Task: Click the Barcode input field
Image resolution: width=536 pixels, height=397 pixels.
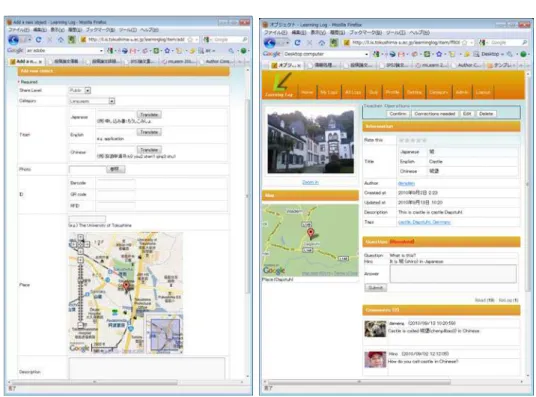Action: [x=116, y=183]
